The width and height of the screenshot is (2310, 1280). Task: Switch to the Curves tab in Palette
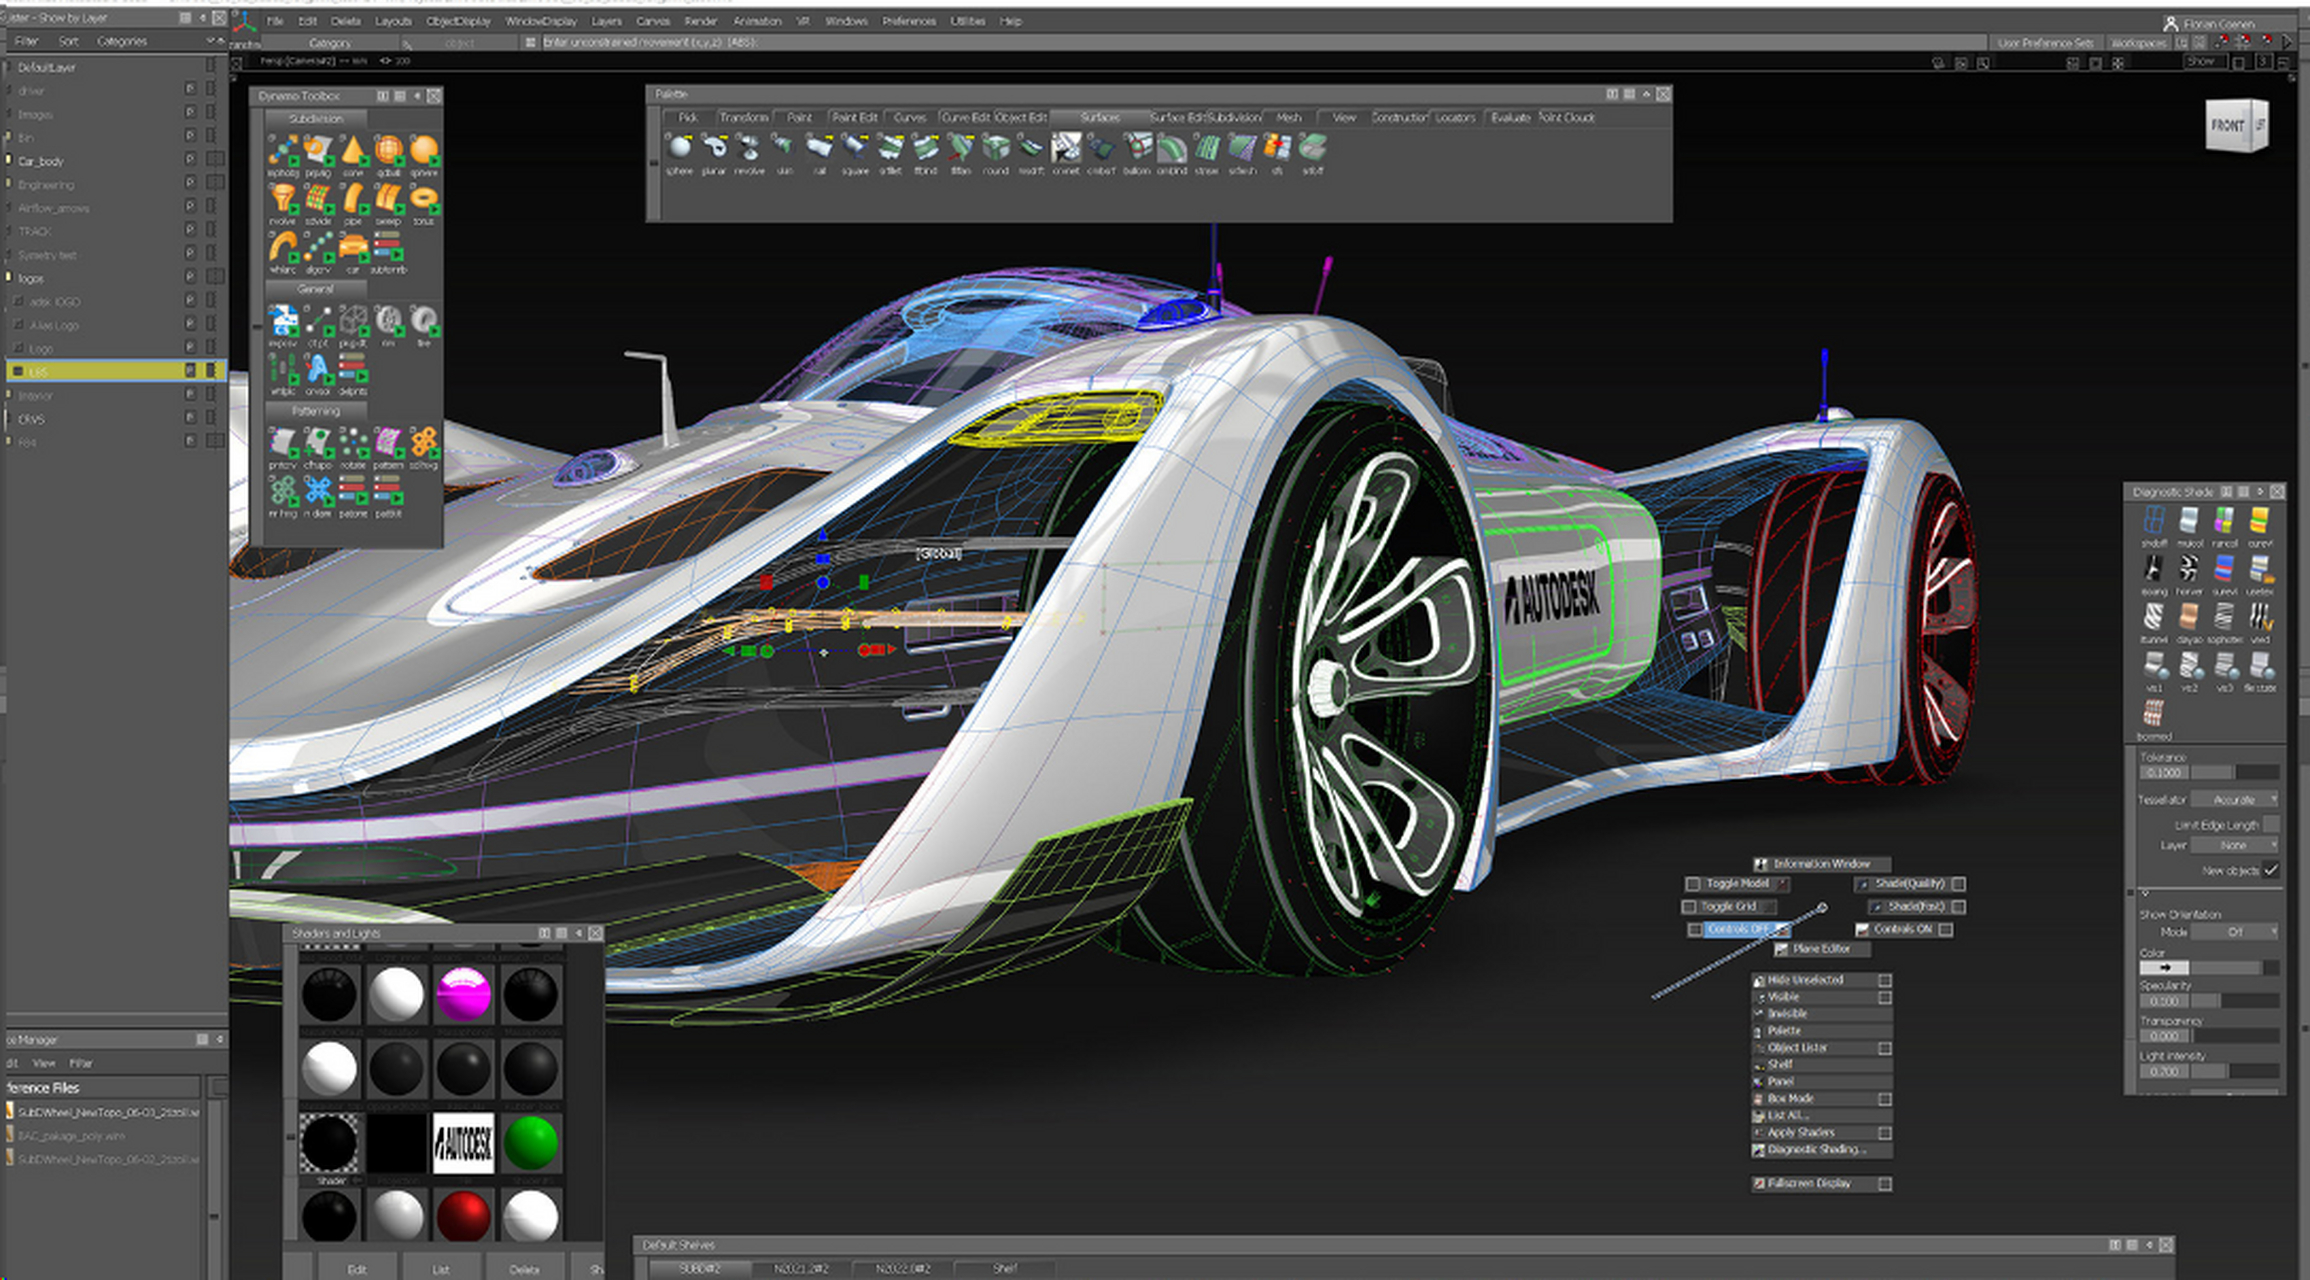(910, 117)
